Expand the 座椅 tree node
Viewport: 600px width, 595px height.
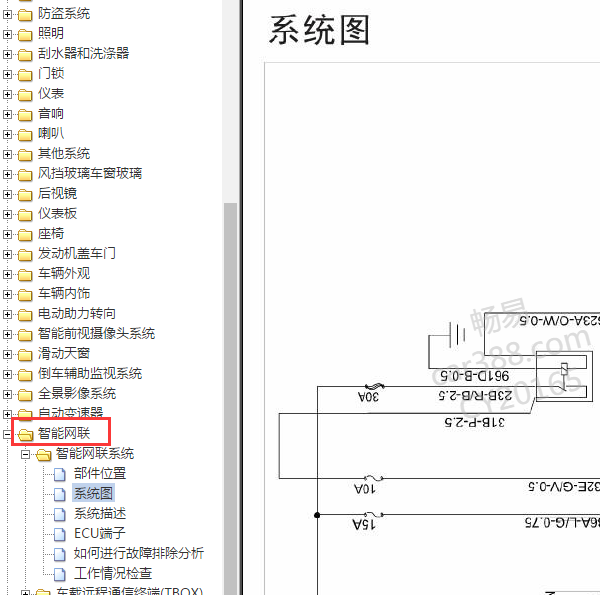pos(7,234)
